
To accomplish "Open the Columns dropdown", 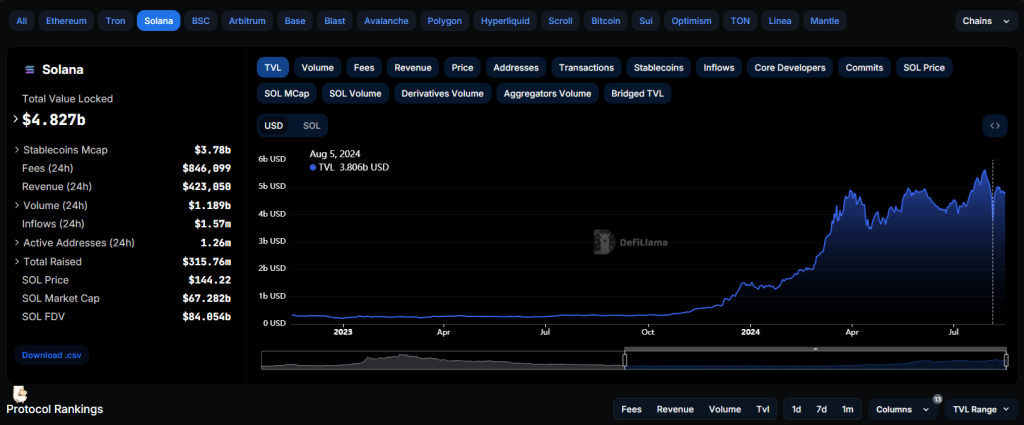I will pos(903,409).
